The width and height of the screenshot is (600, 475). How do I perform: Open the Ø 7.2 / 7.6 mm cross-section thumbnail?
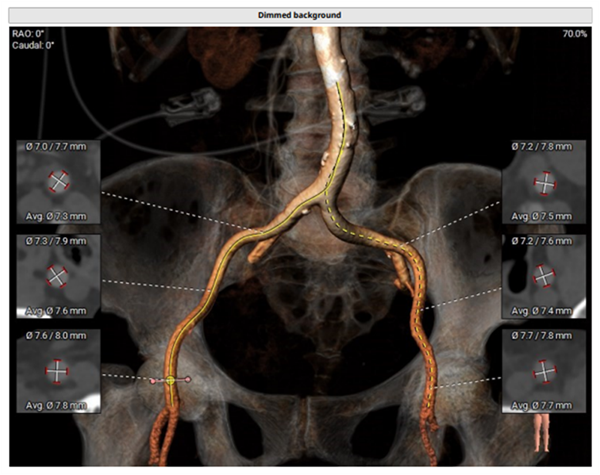543,276
